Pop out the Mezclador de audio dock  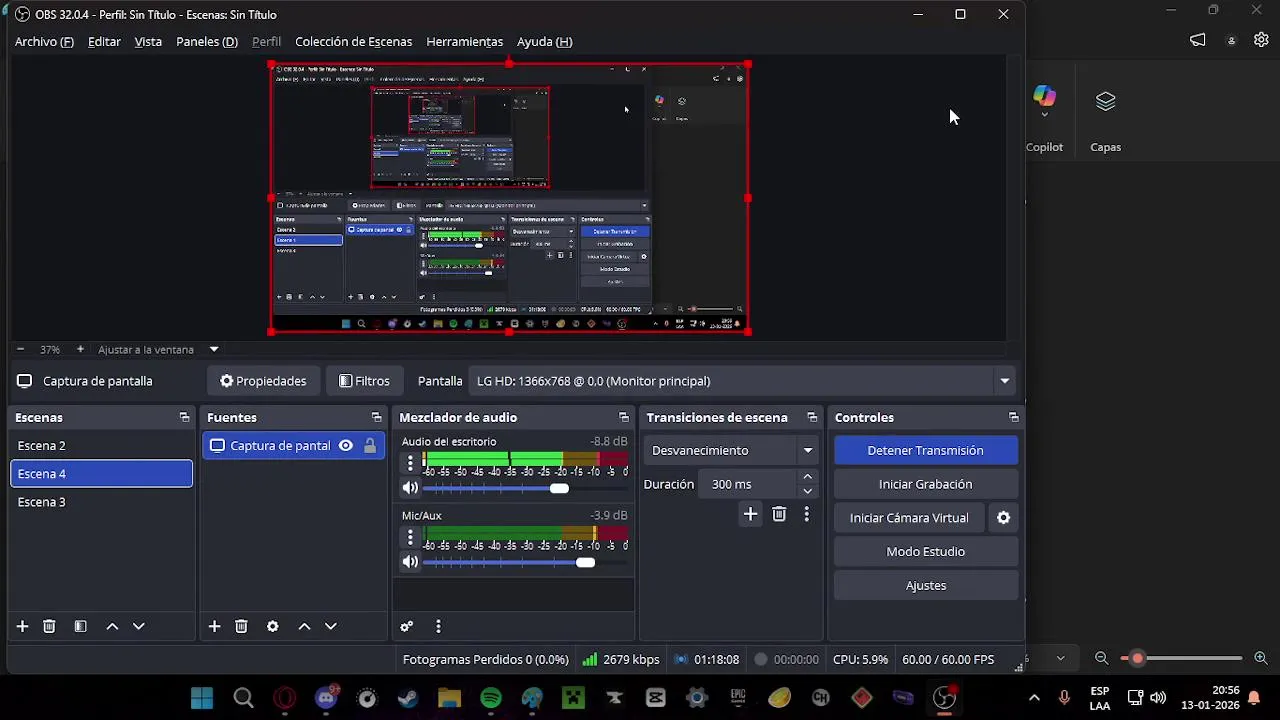[624, 417]
